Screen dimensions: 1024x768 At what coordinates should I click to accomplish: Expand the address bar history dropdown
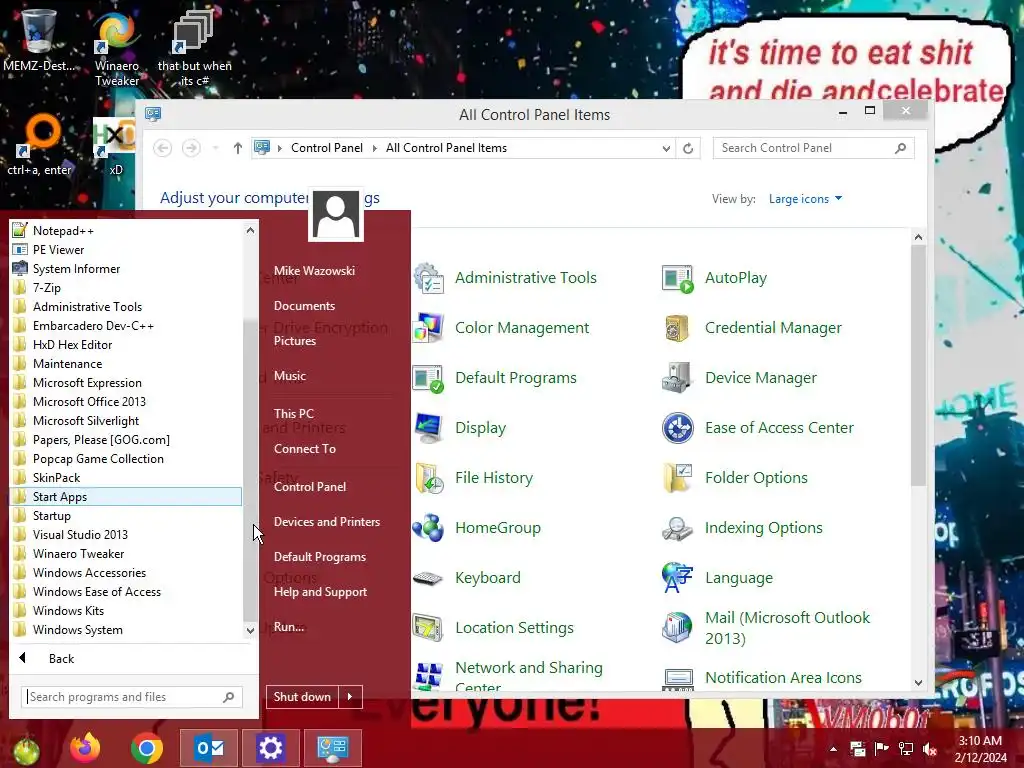point(666,148)
